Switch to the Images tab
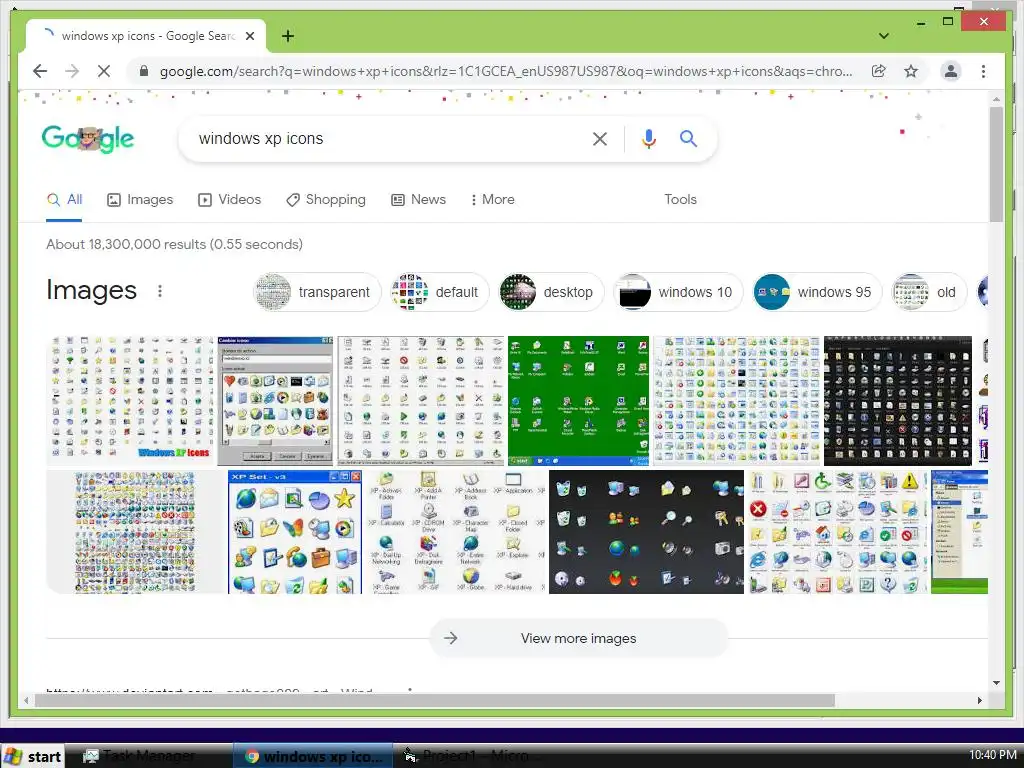Viewport: 1024px width, 768px height. tap(140, 200)
